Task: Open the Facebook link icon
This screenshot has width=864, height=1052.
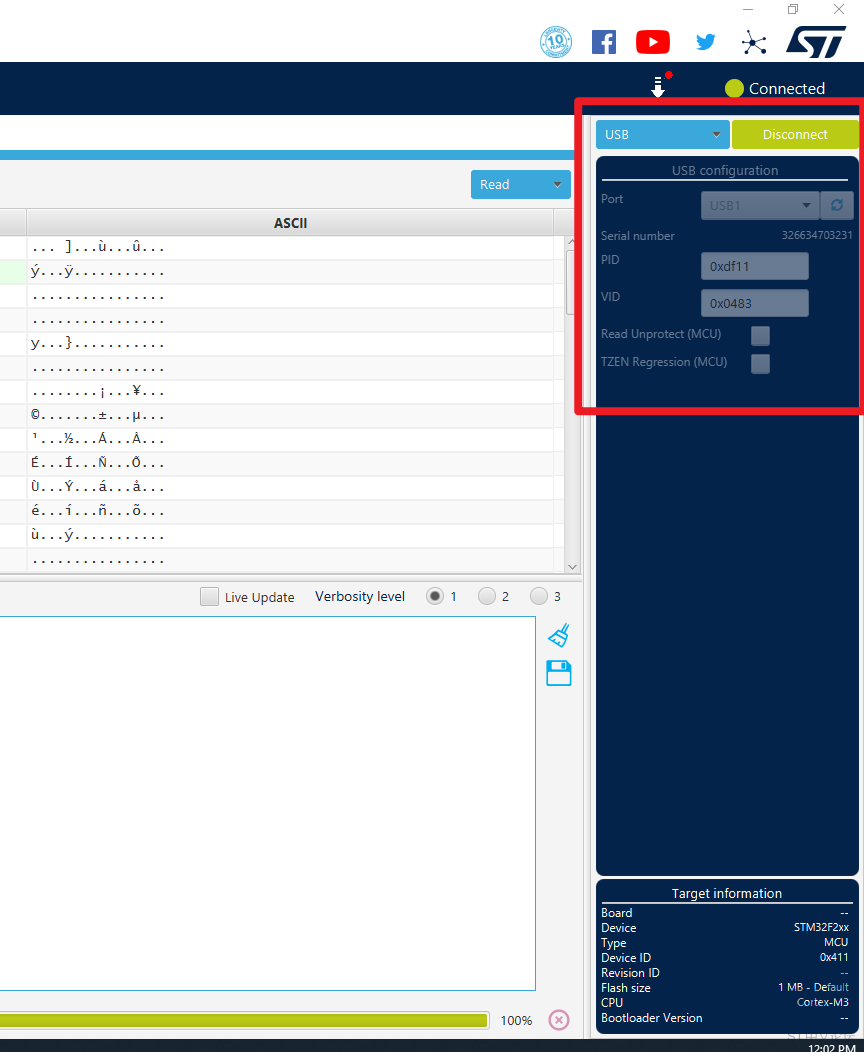Action: coord(604,42)
